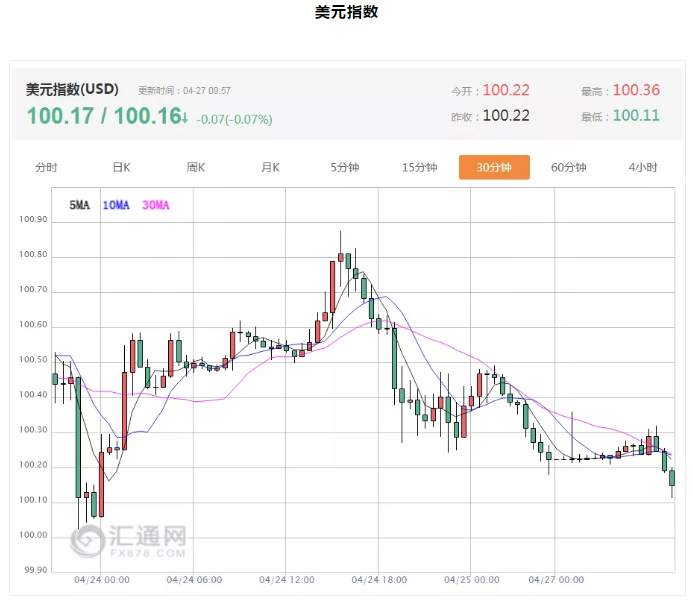Image resolution: width=693 pixels, height=603 pixels.
Task: Switch to the 分时 chart tab
Action: [x=46, y=168]
